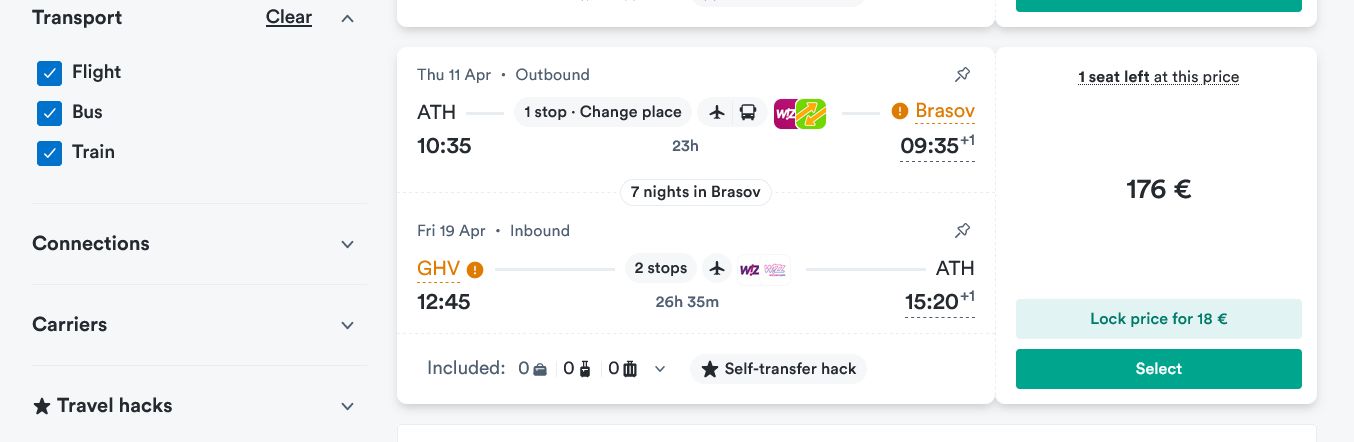The width and height of the screenshot is (1354, 442).
Task: Pin the inbound Fri 19 Apr itinerary
Action: tap(962, 231)
